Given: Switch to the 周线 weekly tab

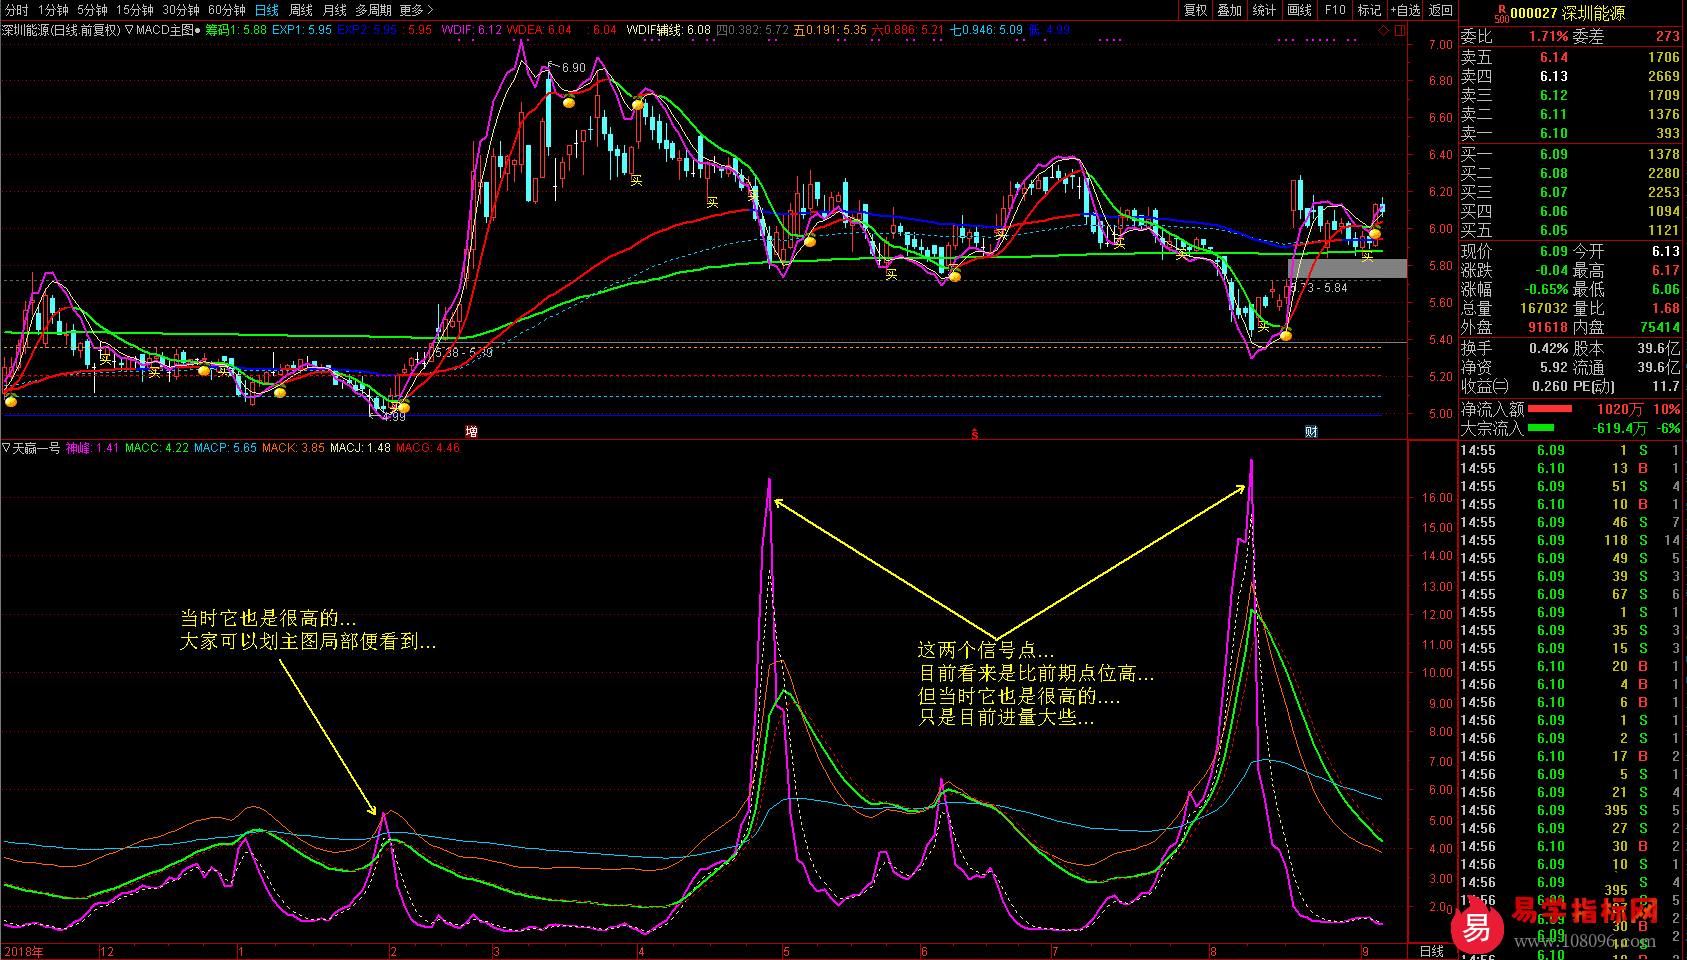Looking at the screenshot, I should point(301,10).
